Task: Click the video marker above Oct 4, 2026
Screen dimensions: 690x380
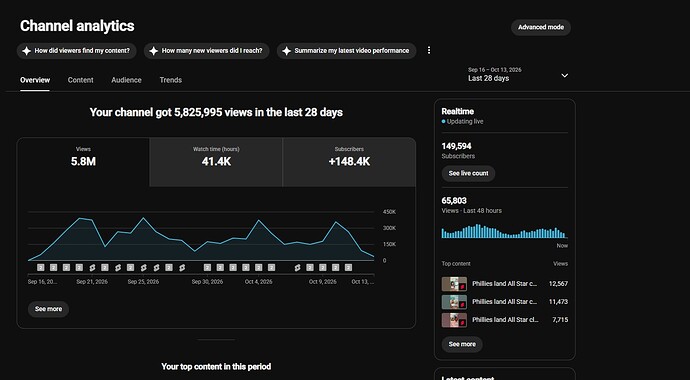Action: (258, 267)
